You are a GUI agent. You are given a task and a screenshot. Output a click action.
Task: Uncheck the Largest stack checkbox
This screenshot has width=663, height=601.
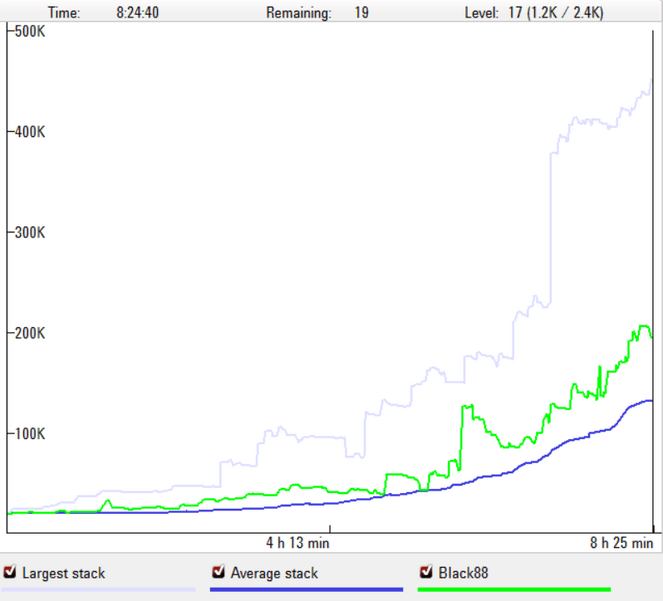10,572
